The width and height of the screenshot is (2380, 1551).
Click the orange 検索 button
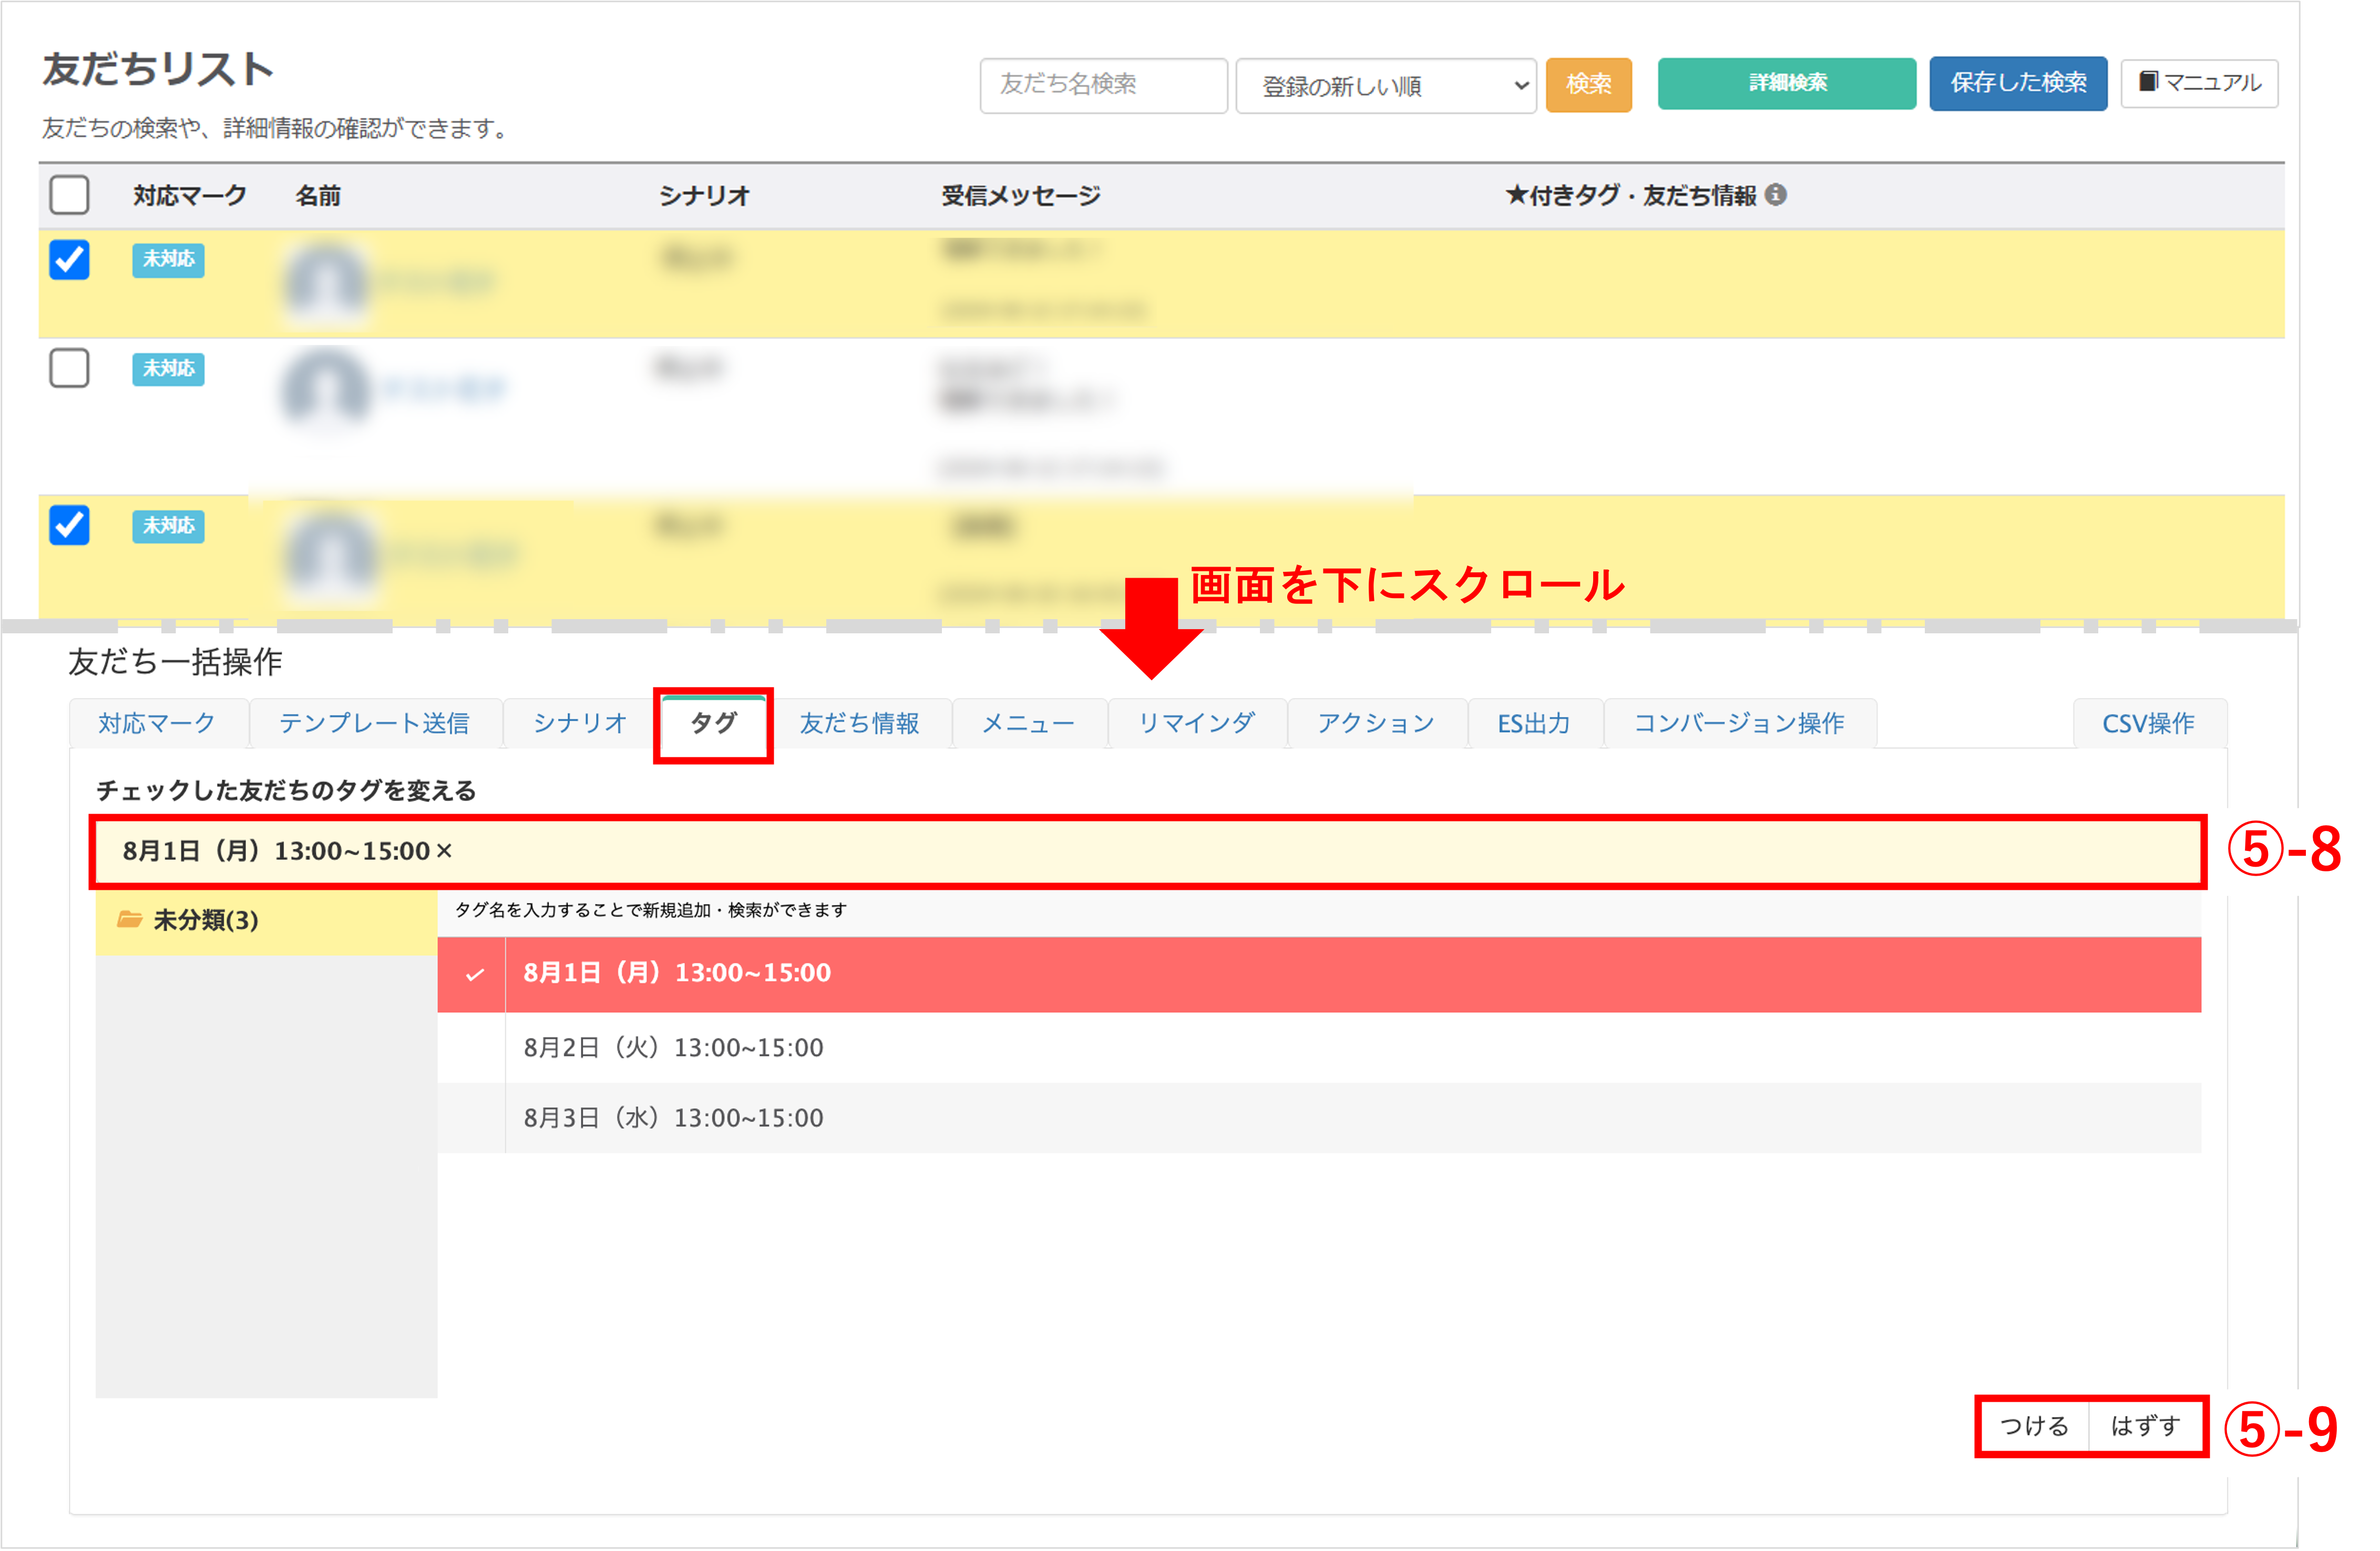point(1588,84)
